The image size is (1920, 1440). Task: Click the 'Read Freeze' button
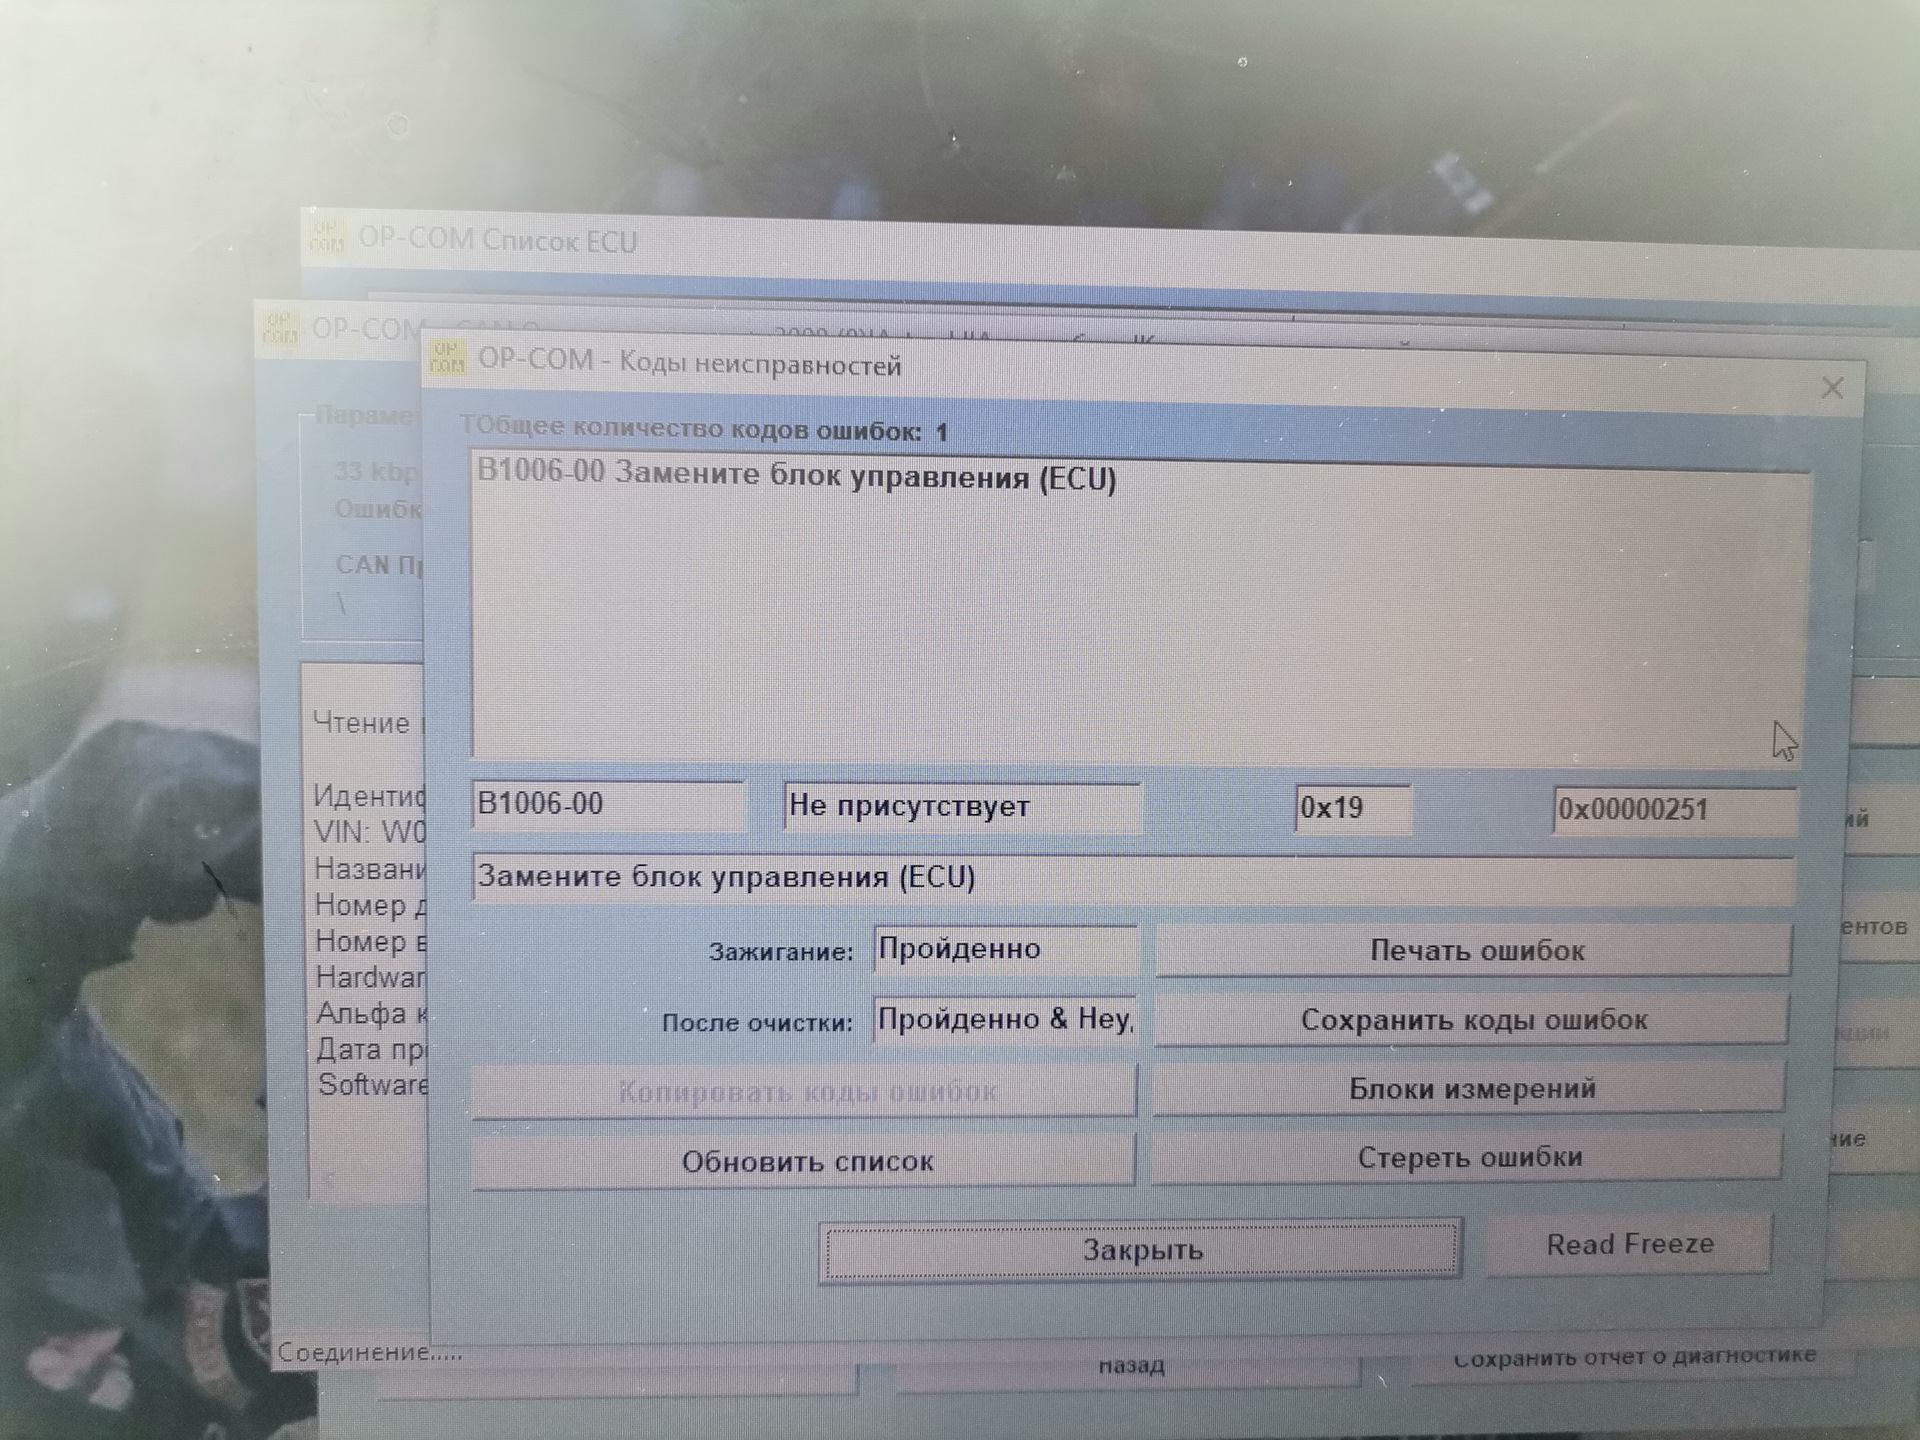tap(1629, 1244)
